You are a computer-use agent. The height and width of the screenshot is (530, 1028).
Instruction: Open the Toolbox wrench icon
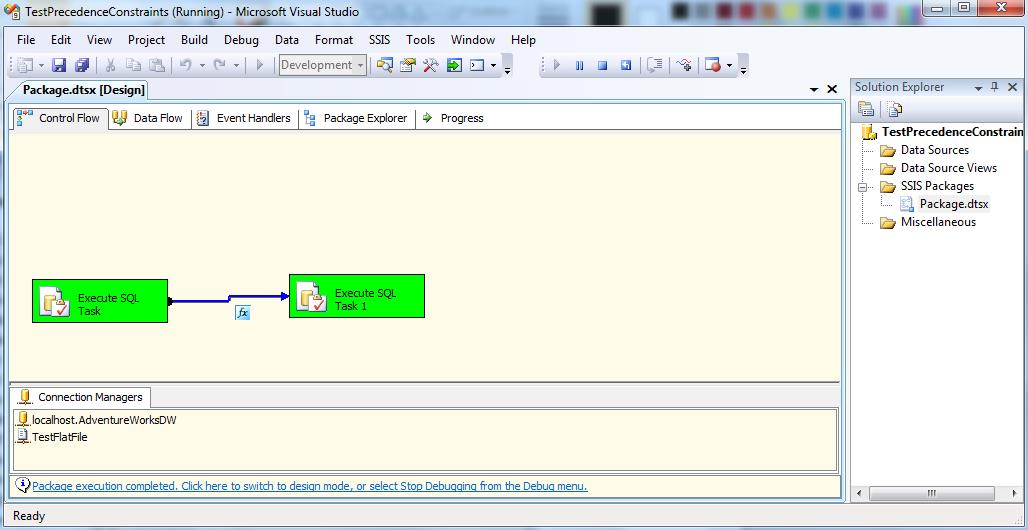click(x=431, y=66)
